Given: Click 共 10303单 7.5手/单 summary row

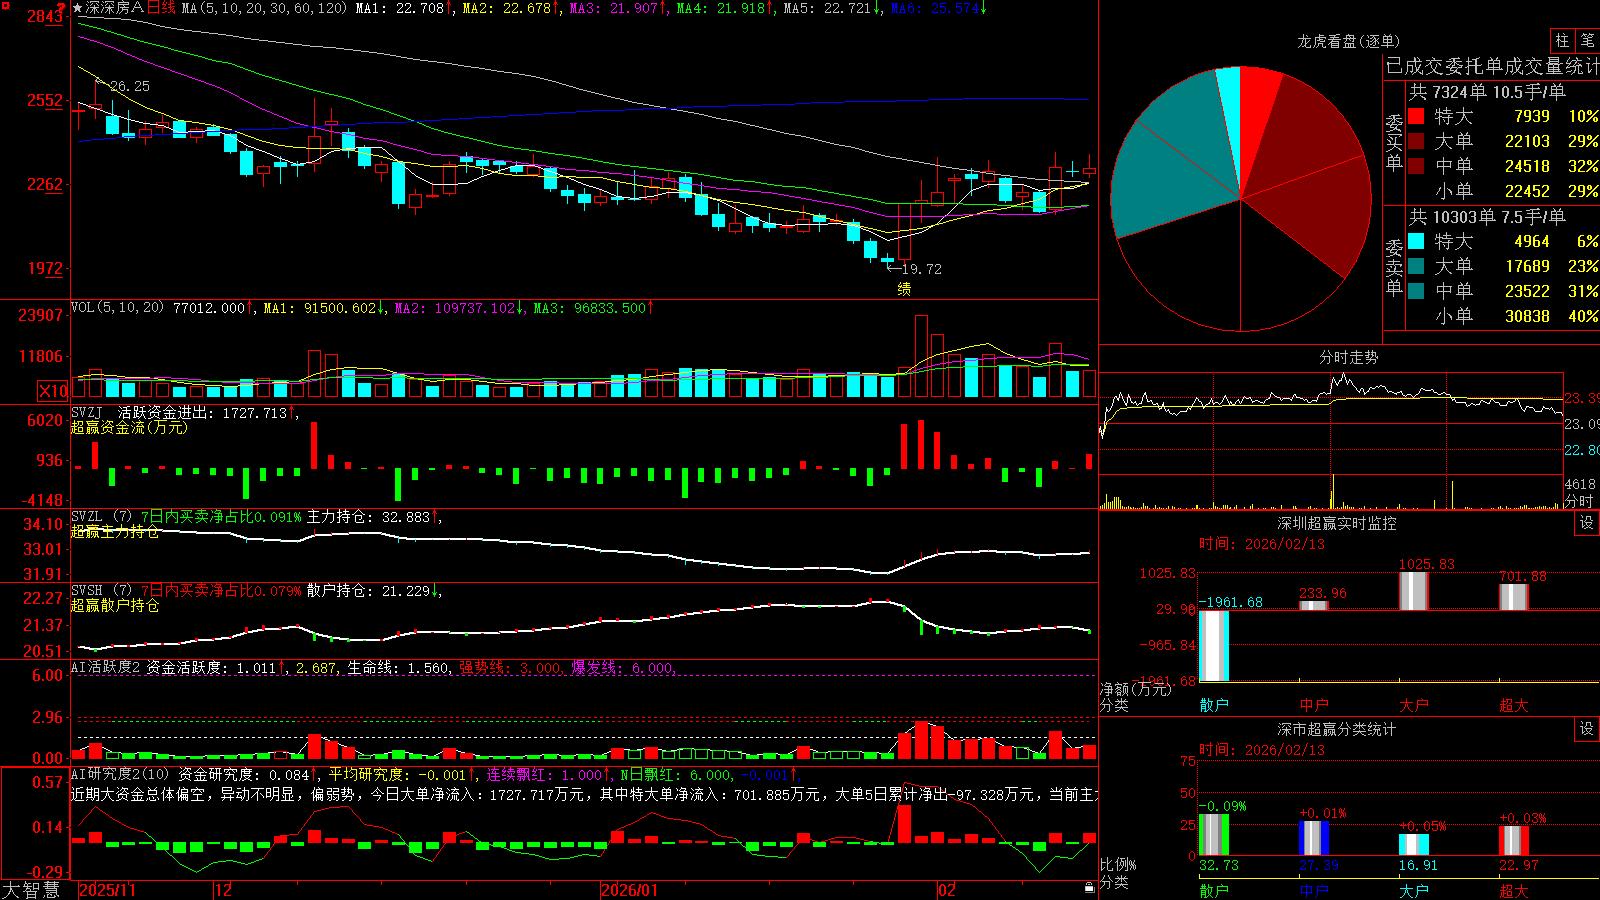Looking at the screenshot, I should pos(1487,217).
